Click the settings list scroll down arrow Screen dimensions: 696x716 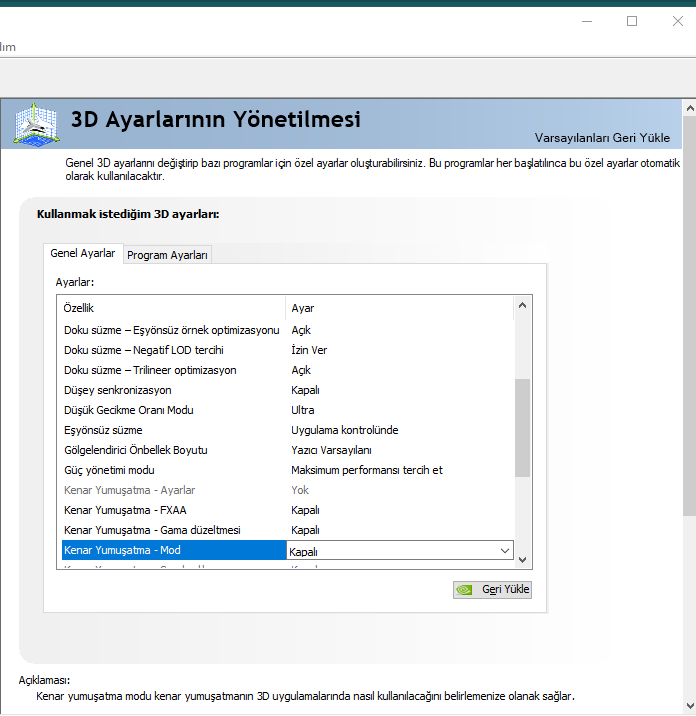tap(523, 559)
